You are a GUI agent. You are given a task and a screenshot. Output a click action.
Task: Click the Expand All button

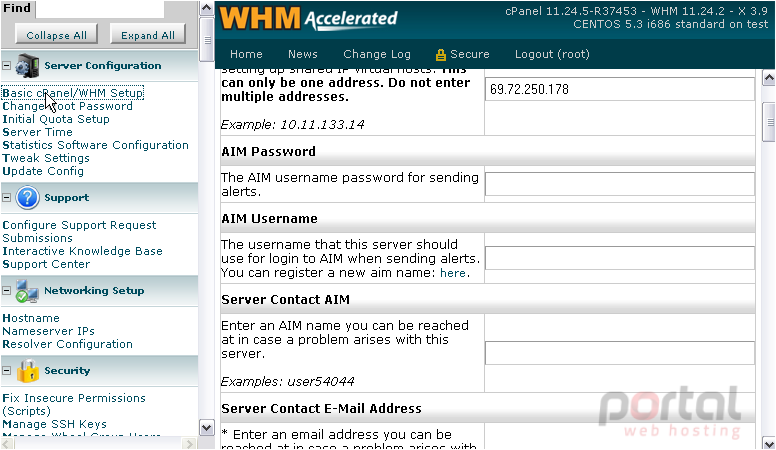(147, 35)
